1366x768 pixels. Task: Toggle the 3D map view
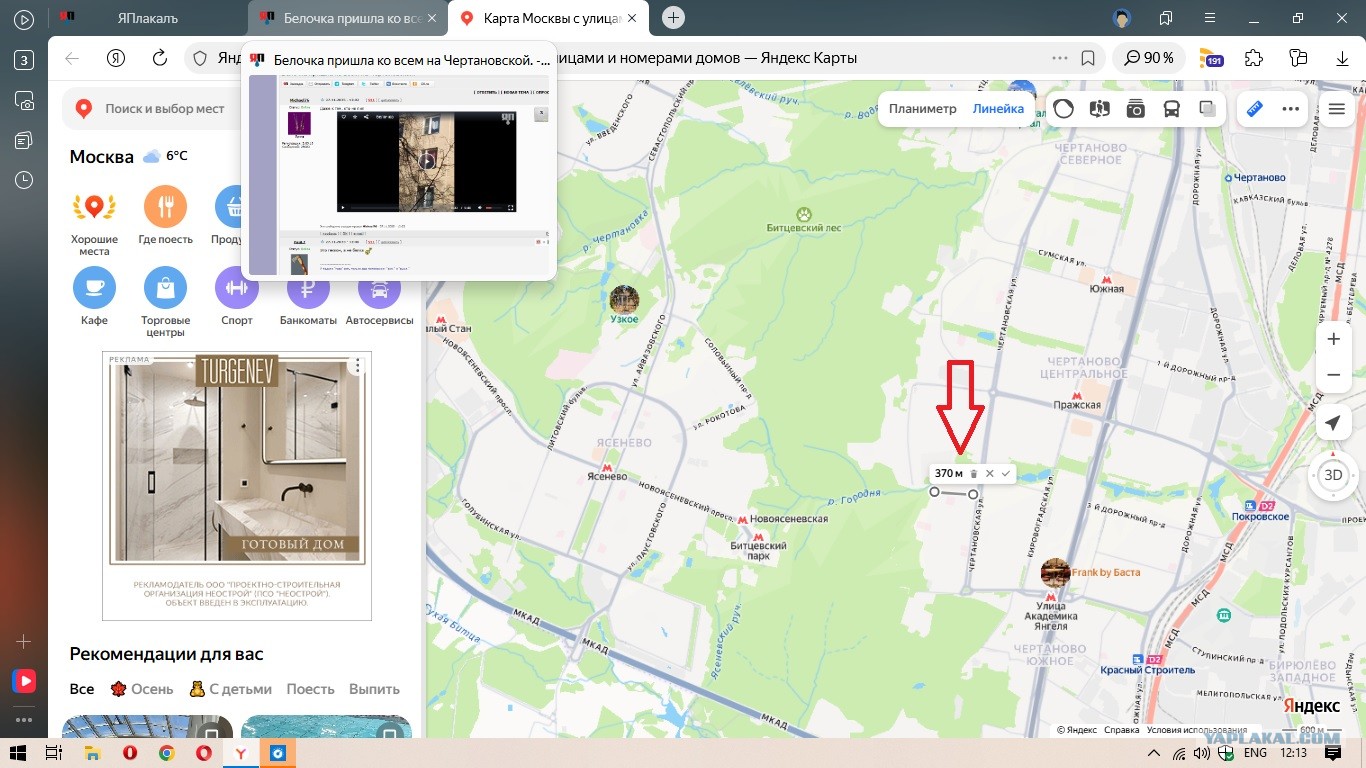[x=1333, y=475]
